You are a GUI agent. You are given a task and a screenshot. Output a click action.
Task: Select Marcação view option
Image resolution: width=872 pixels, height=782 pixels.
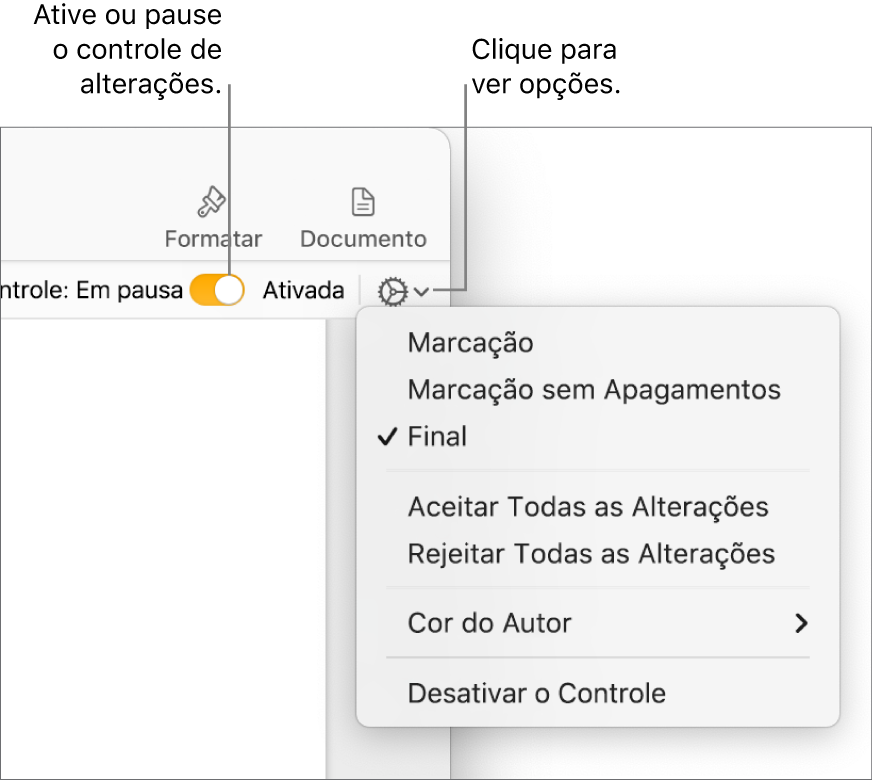[x=598, y=343]
